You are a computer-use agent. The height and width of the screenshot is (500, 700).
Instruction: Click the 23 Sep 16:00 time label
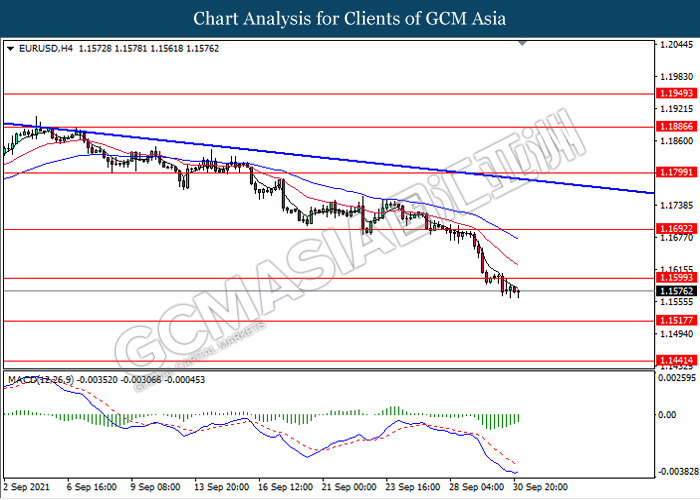click(x=413, y=487)
